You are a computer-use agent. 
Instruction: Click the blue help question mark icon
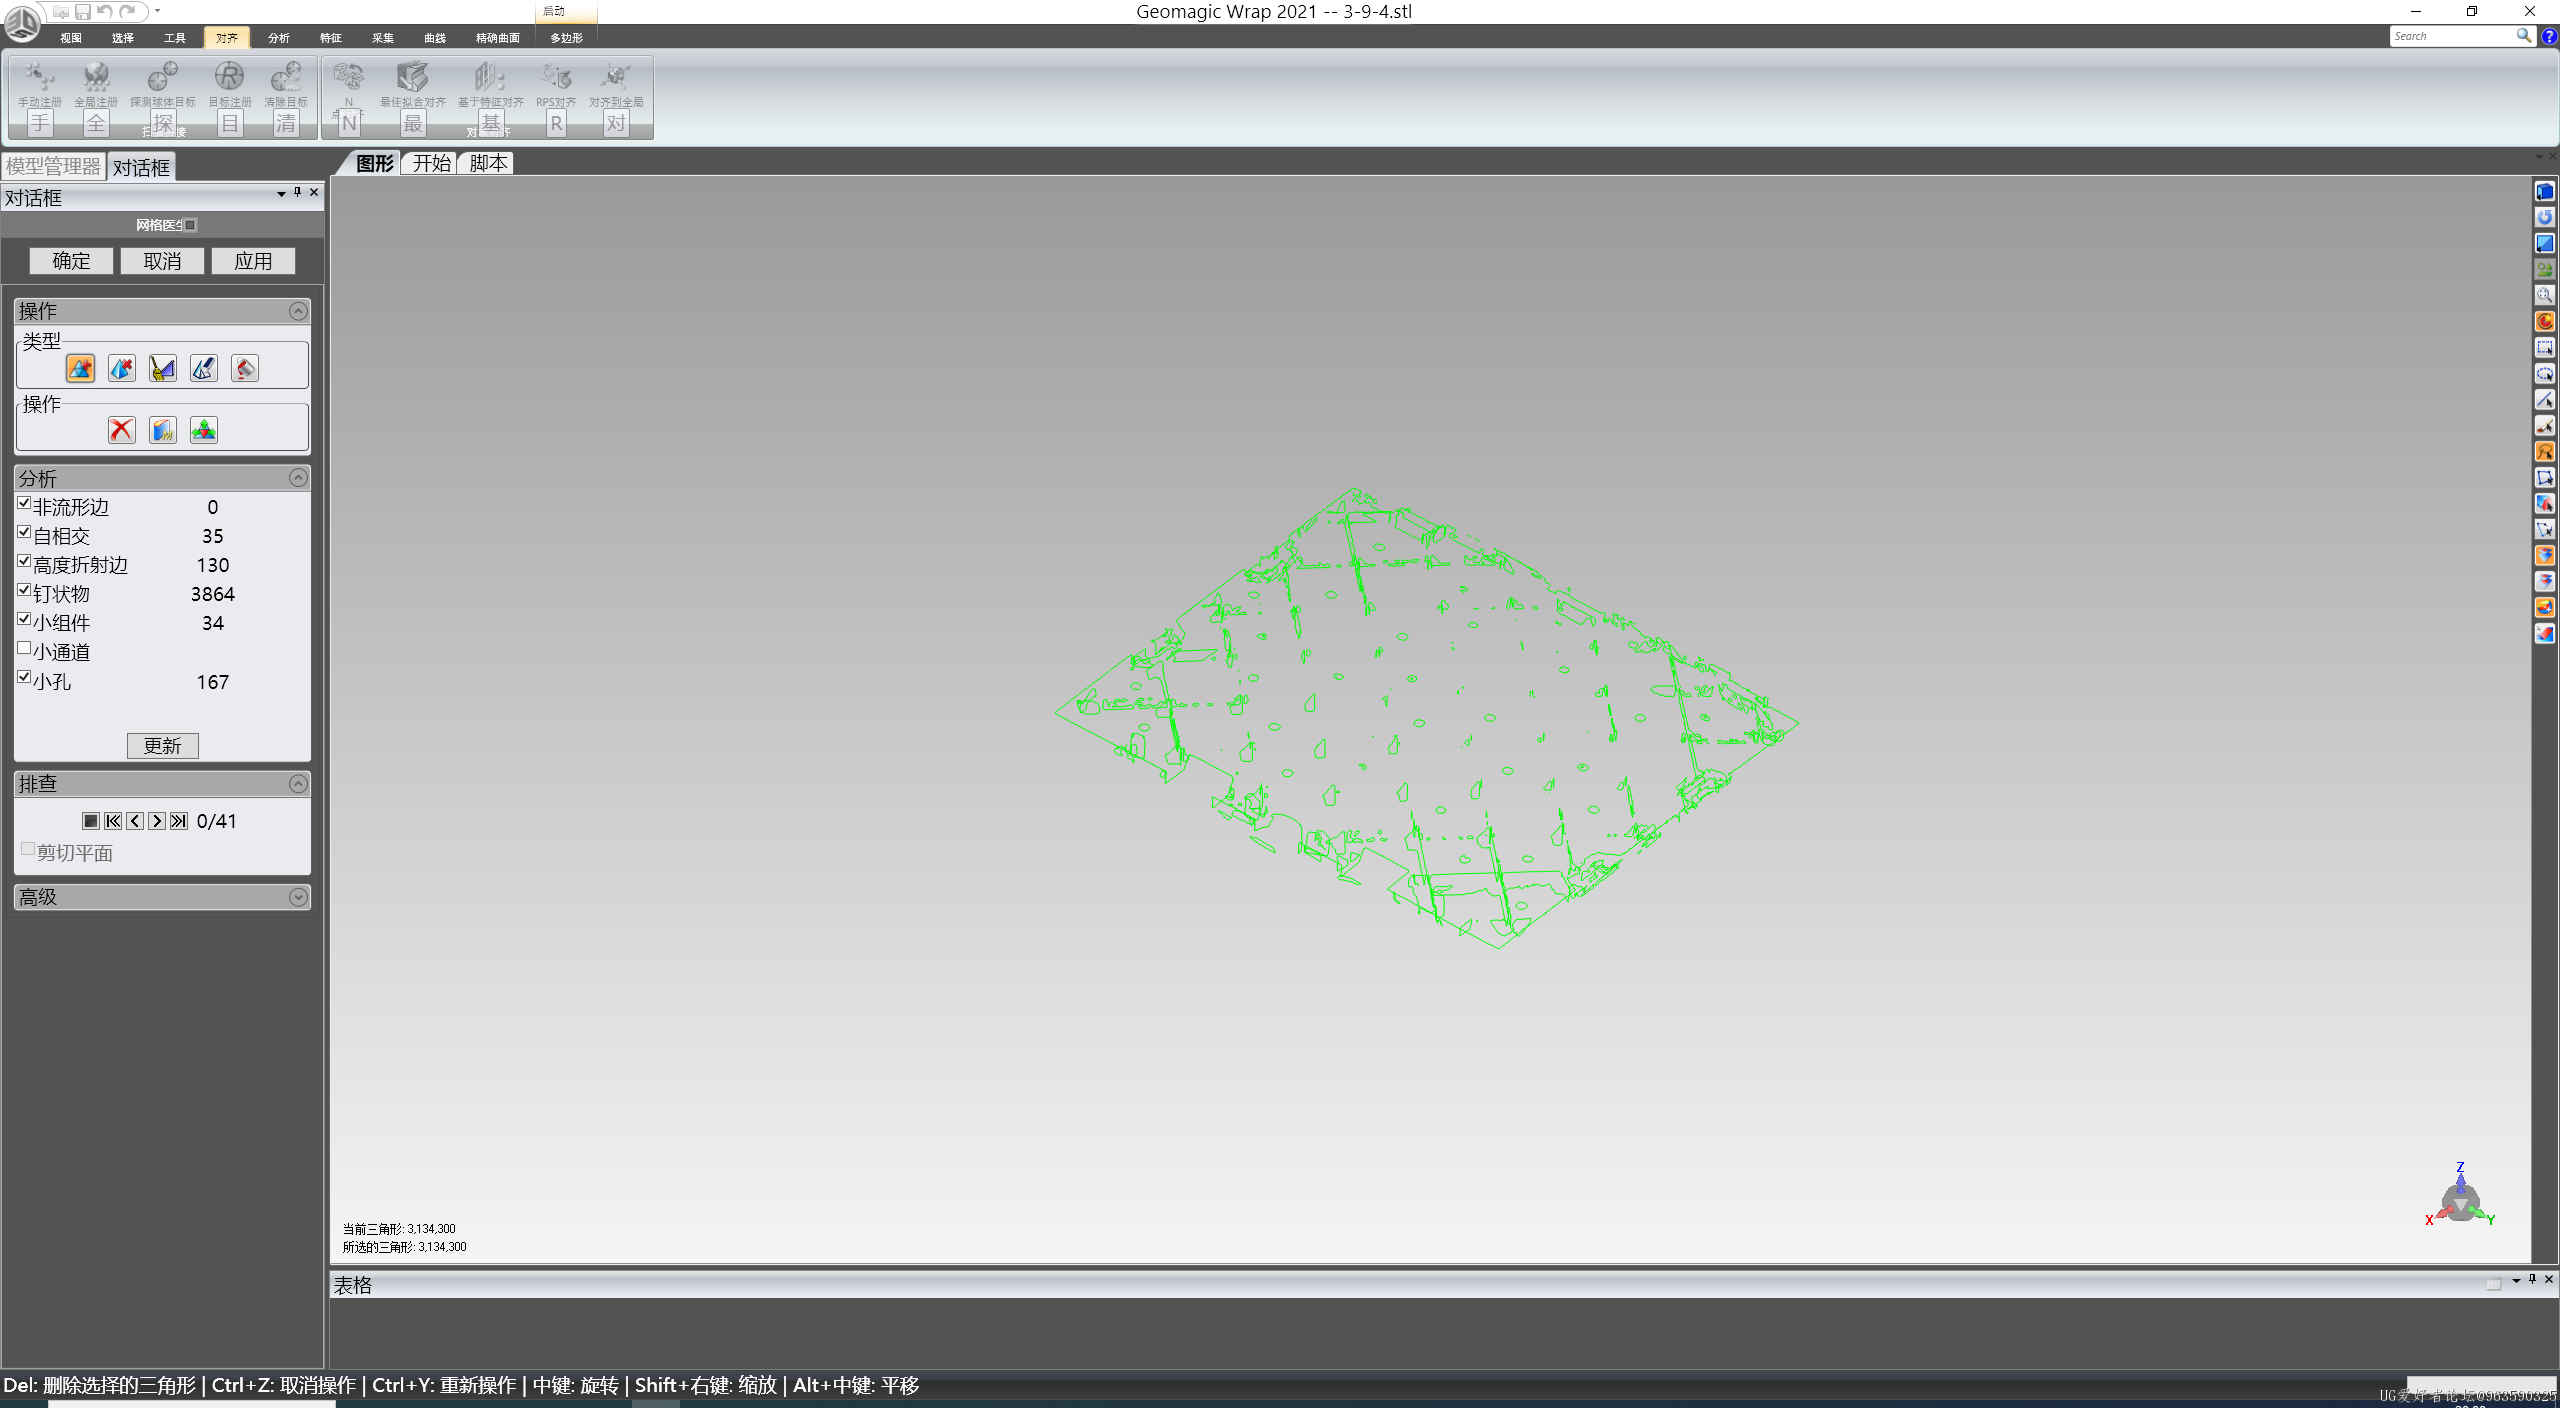2549,36
